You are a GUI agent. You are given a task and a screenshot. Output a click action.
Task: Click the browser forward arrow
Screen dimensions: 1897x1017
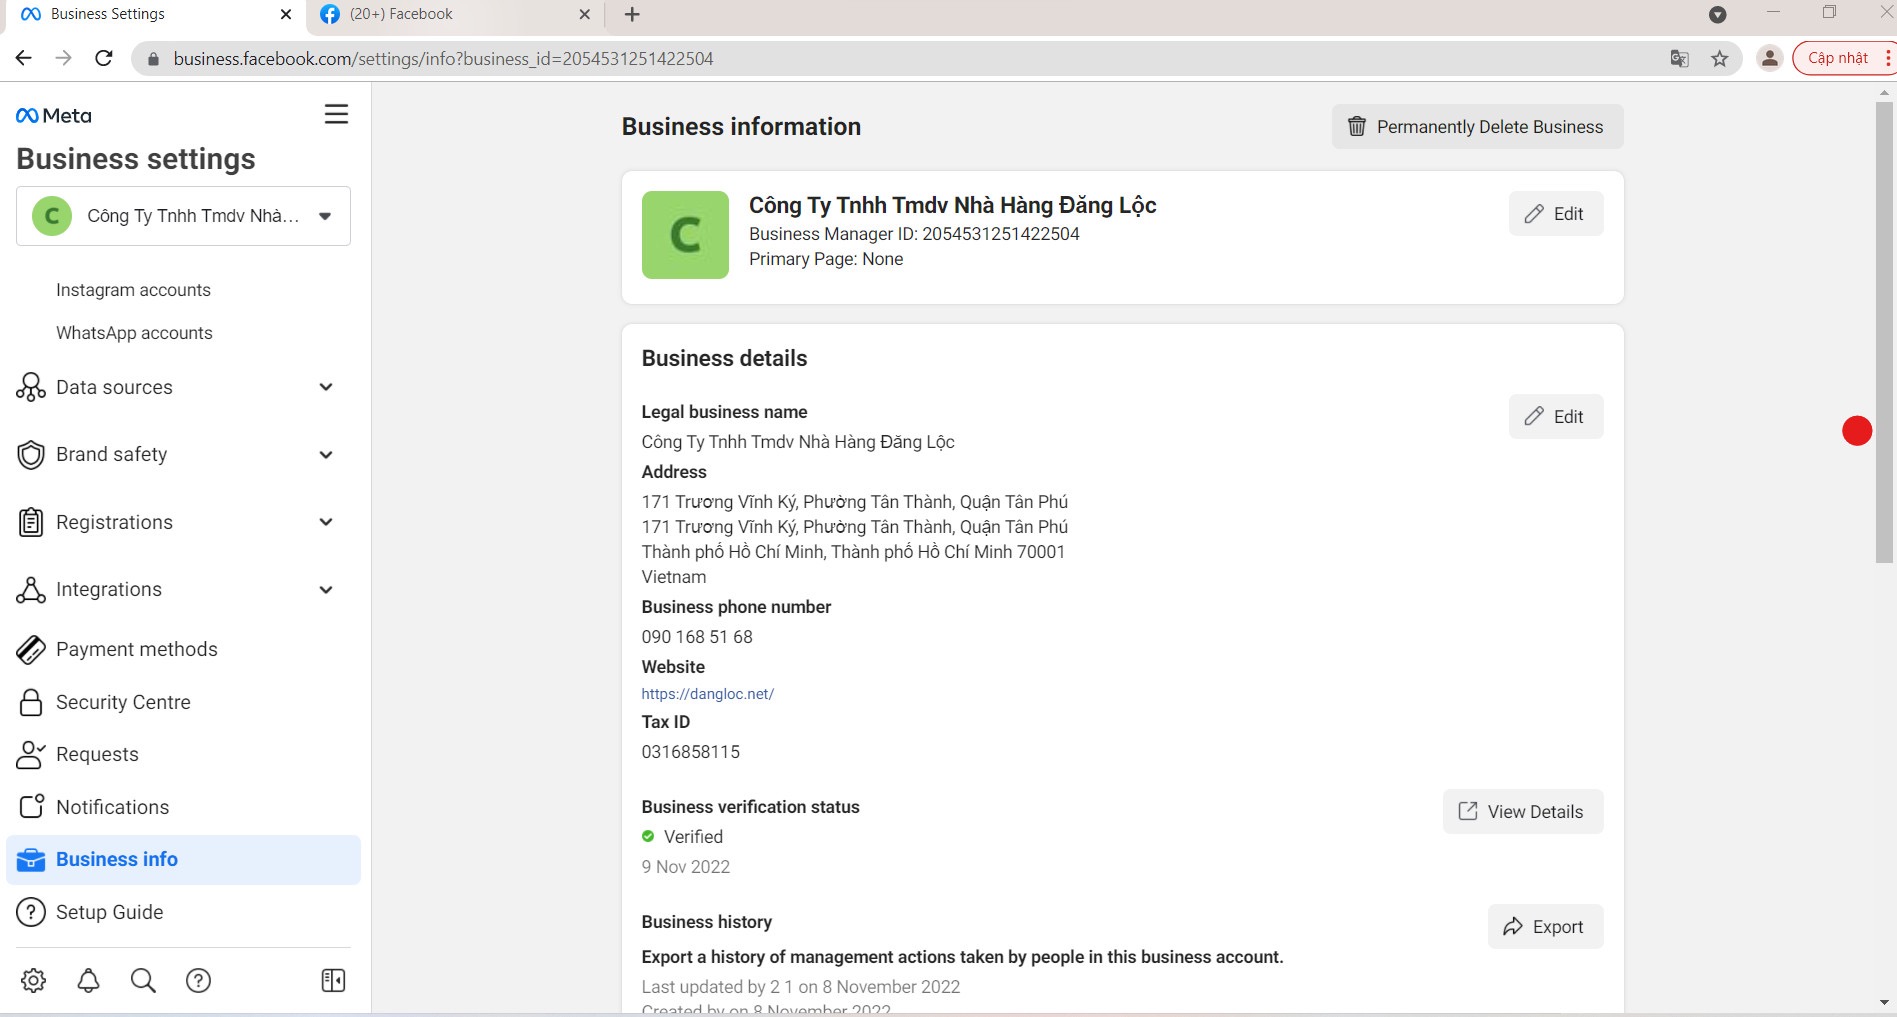(63, 58)
